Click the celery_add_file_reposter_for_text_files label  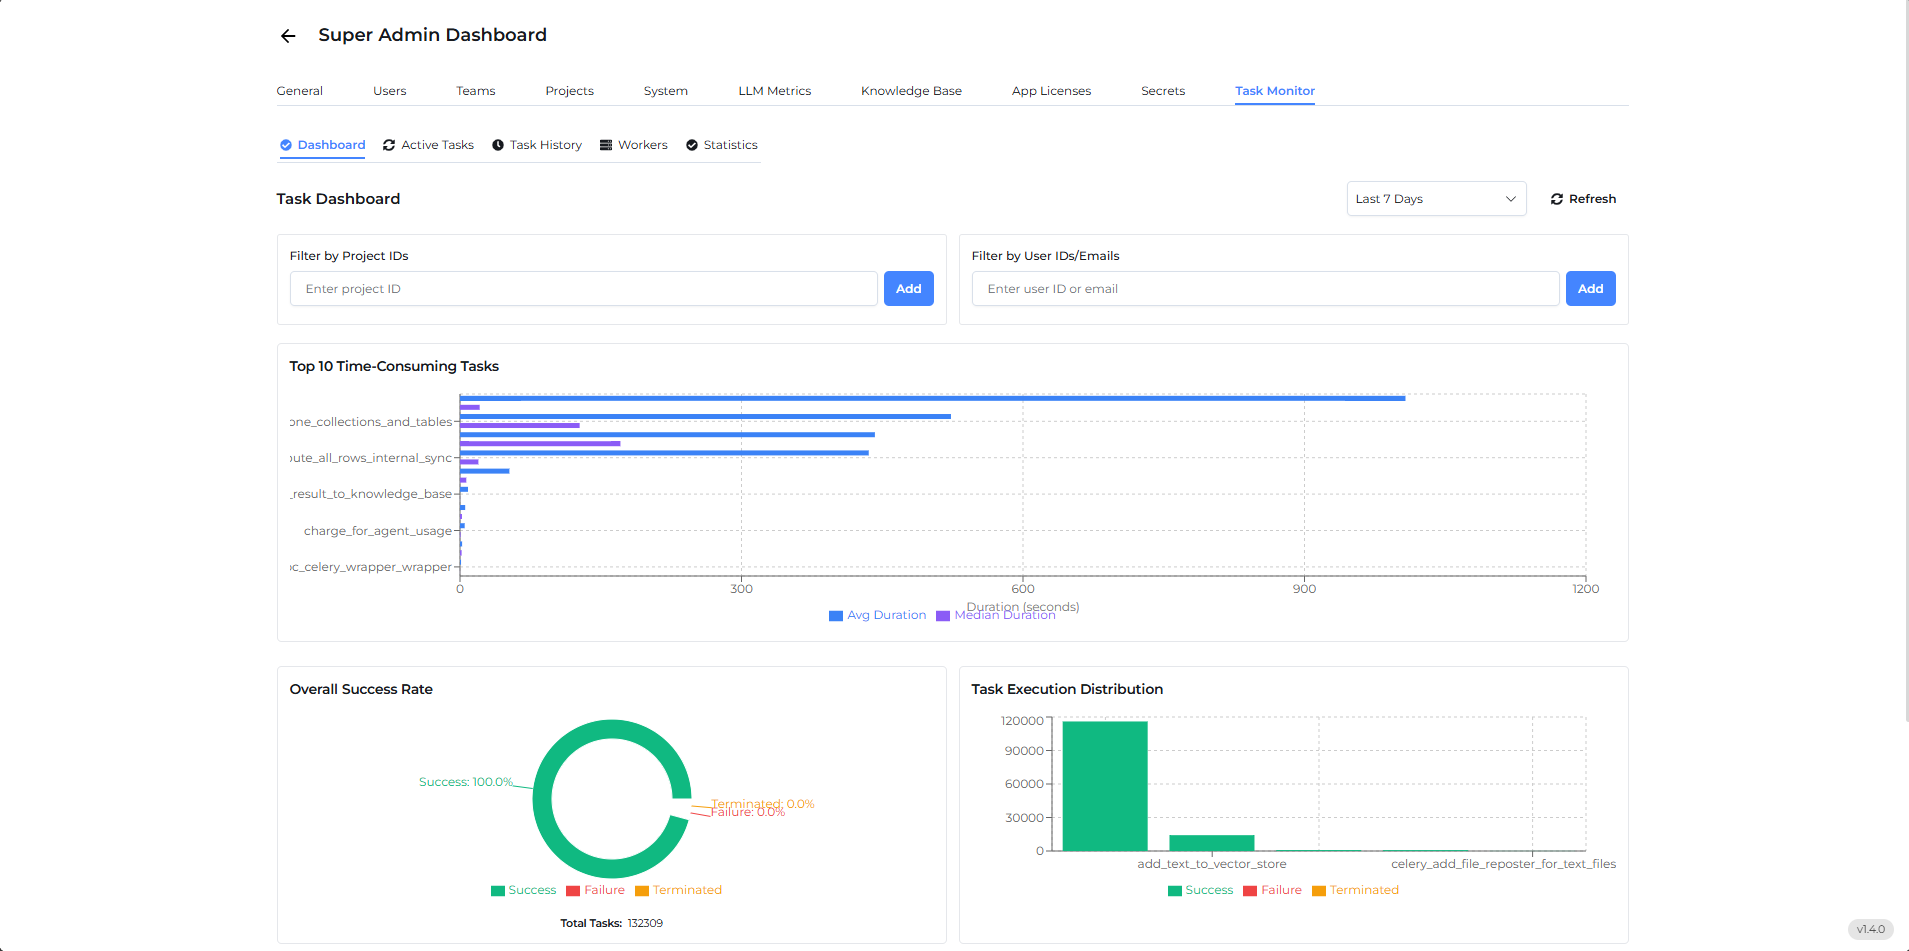[x=1503, y=864]
